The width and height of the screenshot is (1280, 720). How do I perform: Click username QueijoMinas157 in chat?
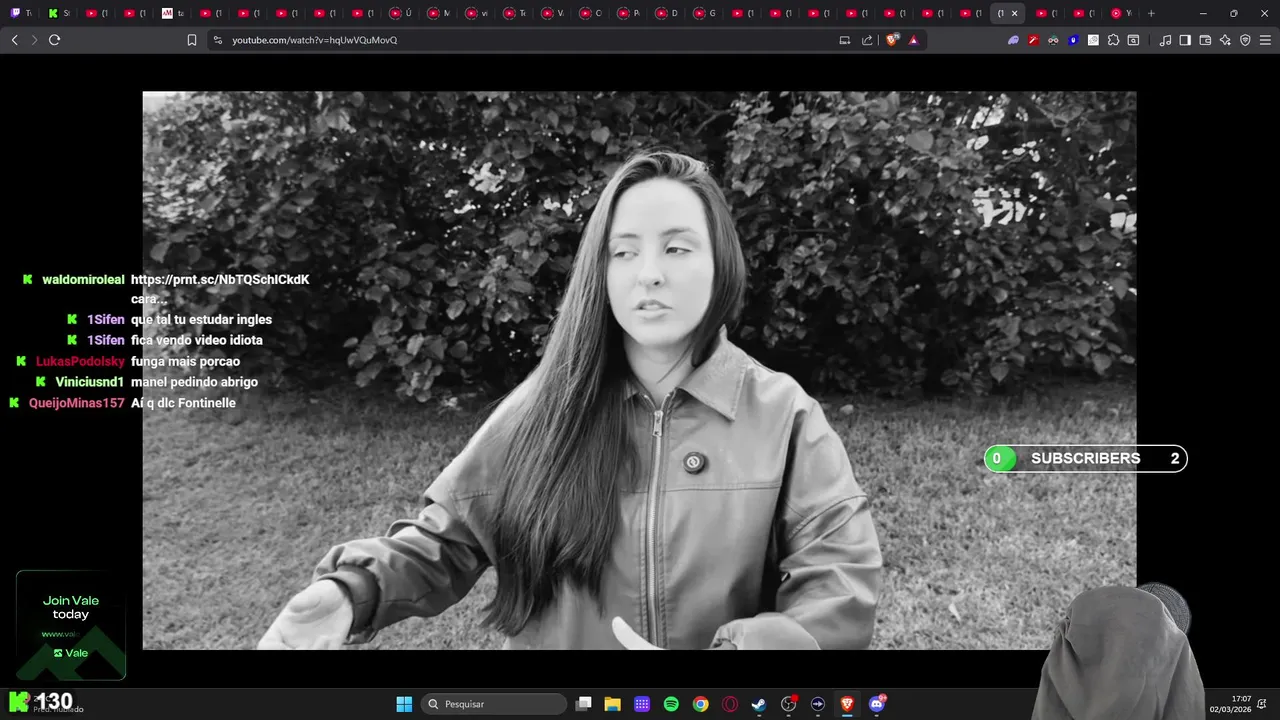[x=77, y=403]
